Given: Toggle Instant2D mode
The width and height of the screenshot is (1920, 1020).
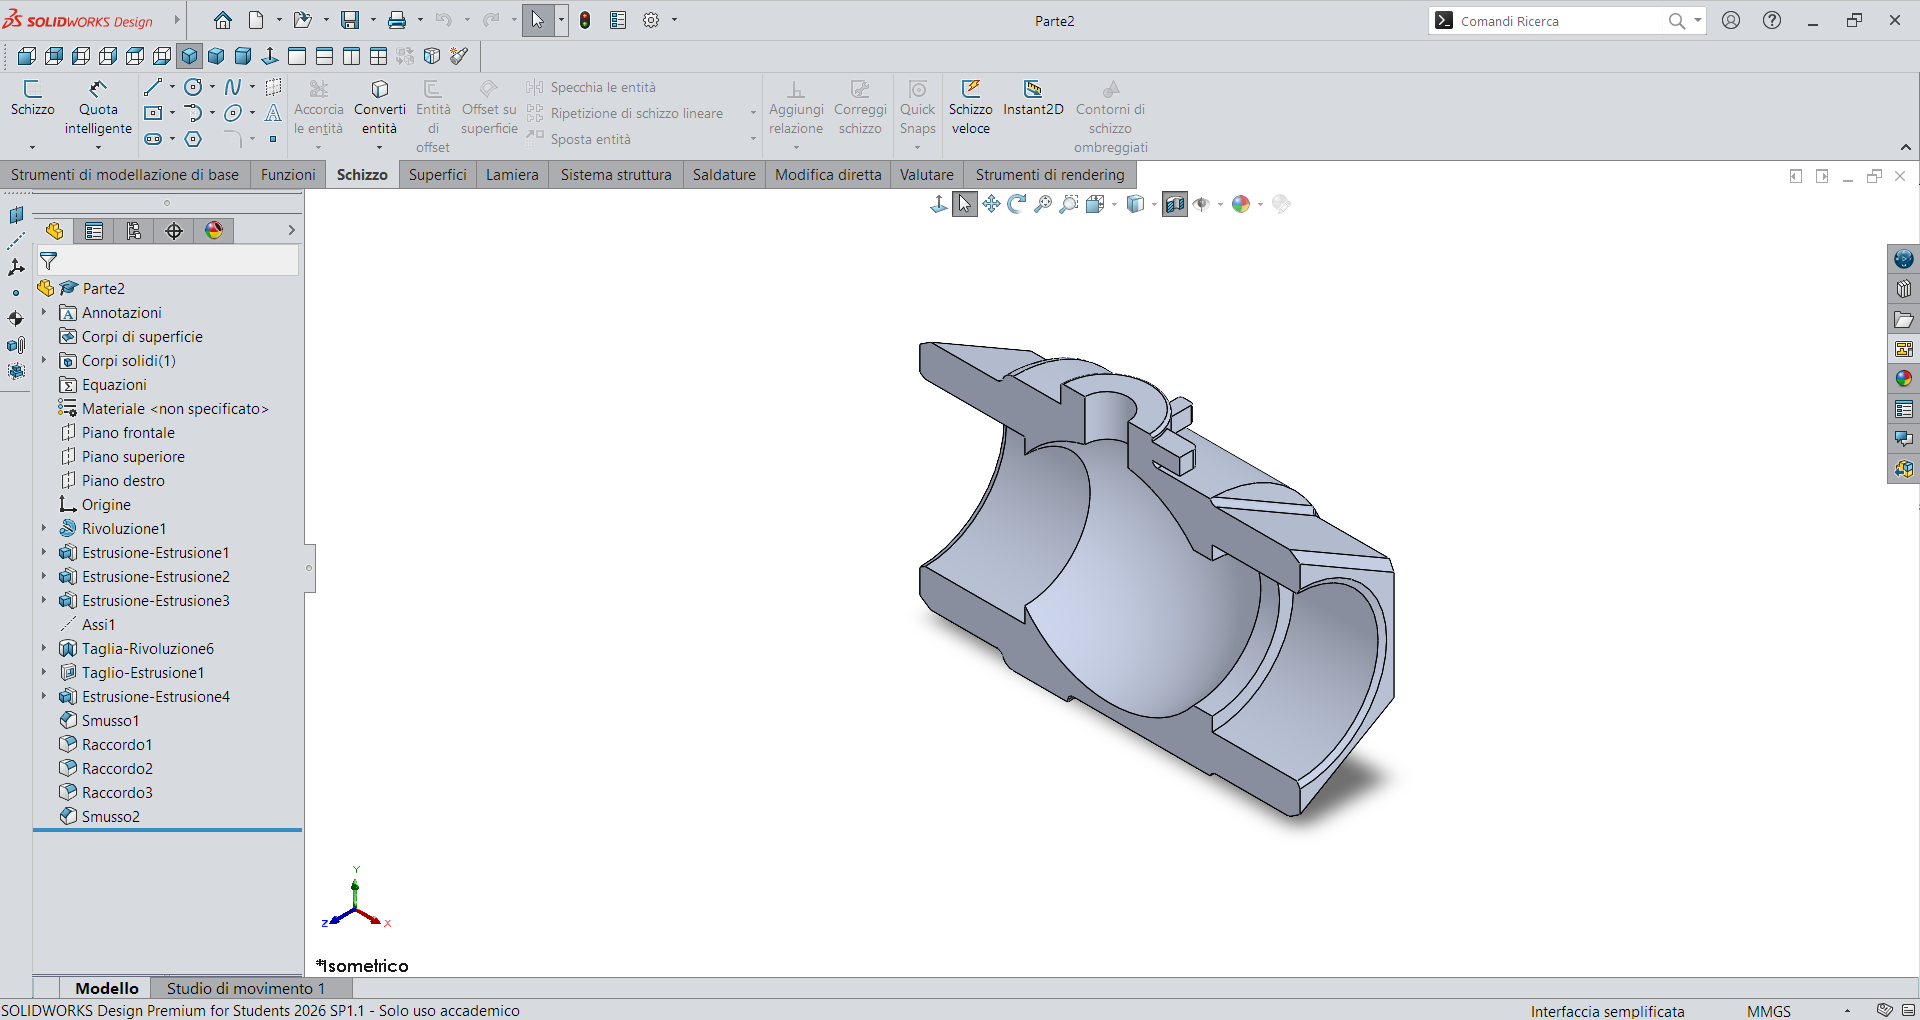Looking at the screenshot, I should click(x=1033, y=98).
